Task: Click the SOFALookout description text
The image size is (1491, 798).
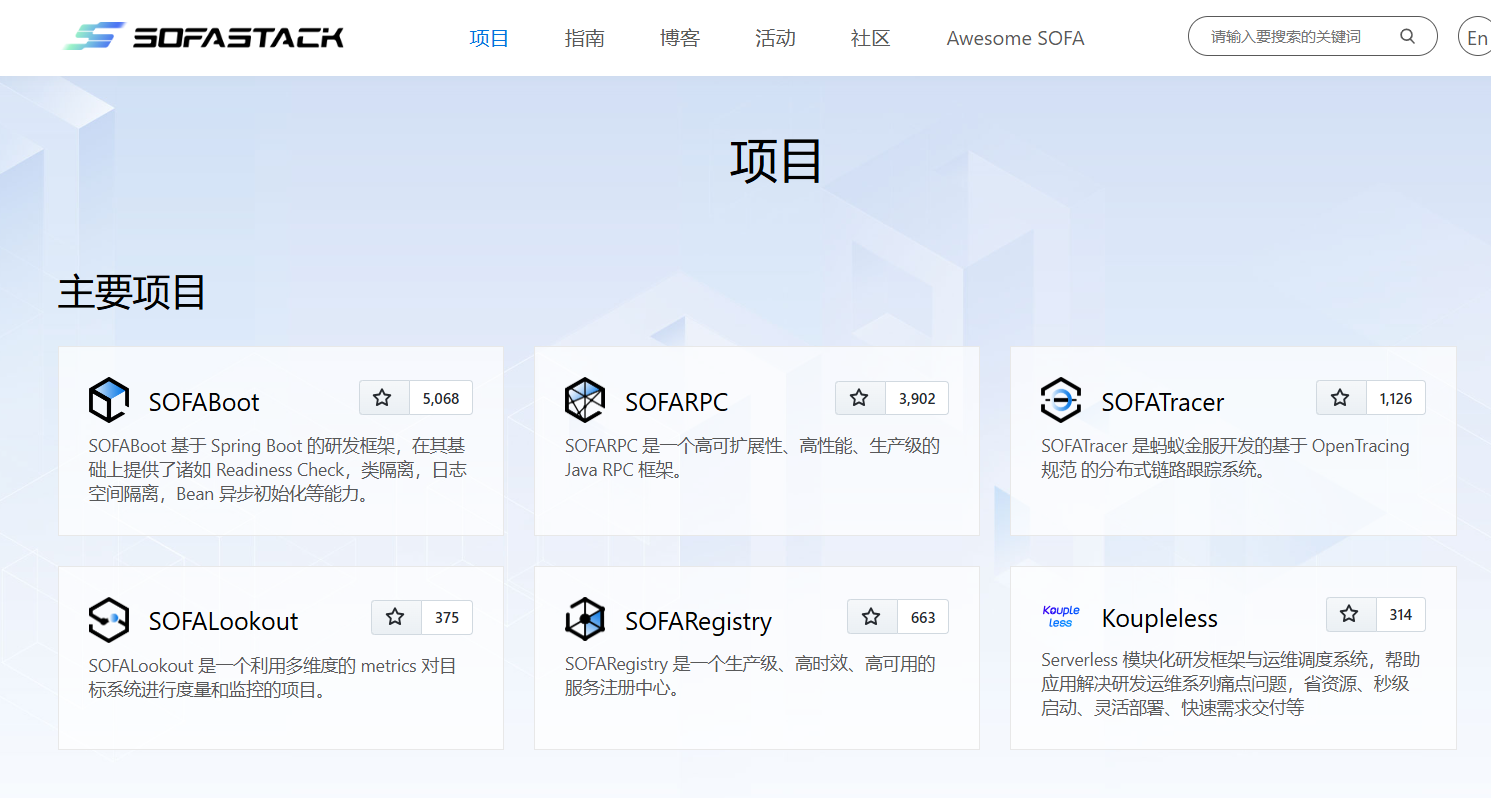Action: (x=272, y=677)
